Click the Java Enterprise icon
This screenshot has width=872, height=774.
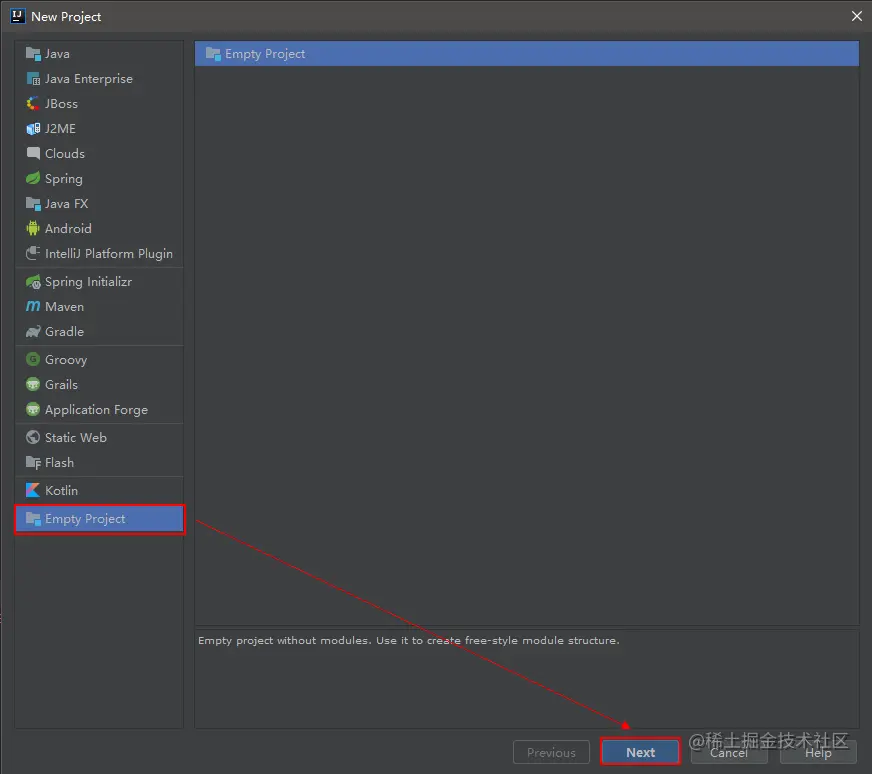[x=33, y=79]
